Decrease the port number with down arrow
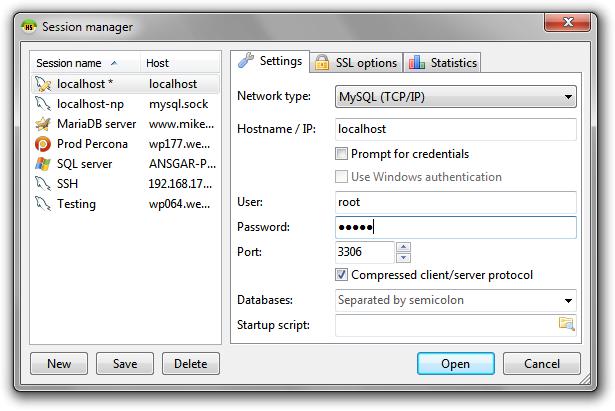 (403, 258)
